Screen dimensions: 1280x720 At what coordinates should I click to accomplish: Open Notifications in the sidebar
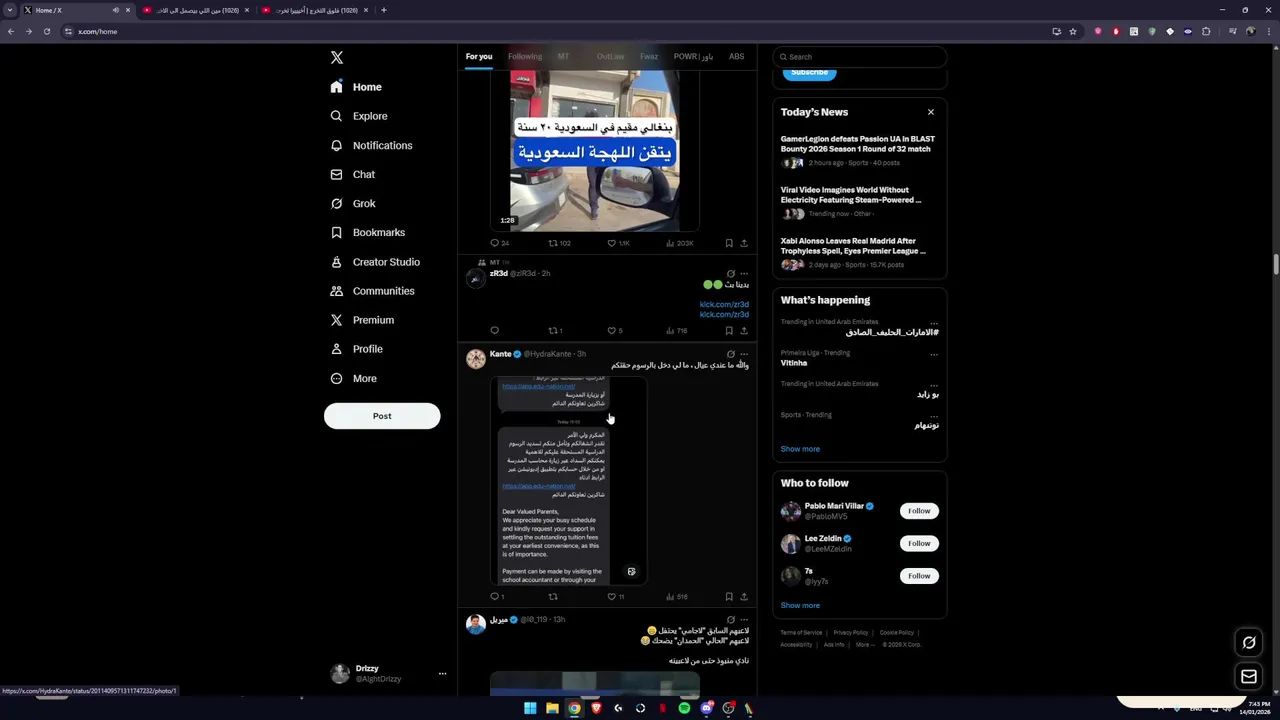tap(371, 145)
